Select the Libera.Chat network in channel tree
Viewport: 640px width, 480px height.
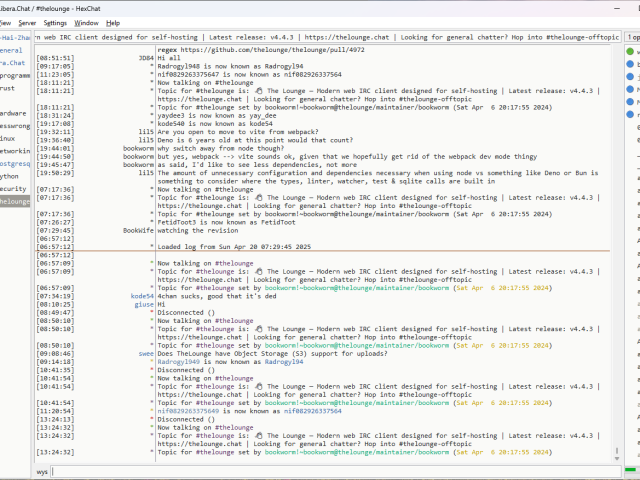coord(14,62)
